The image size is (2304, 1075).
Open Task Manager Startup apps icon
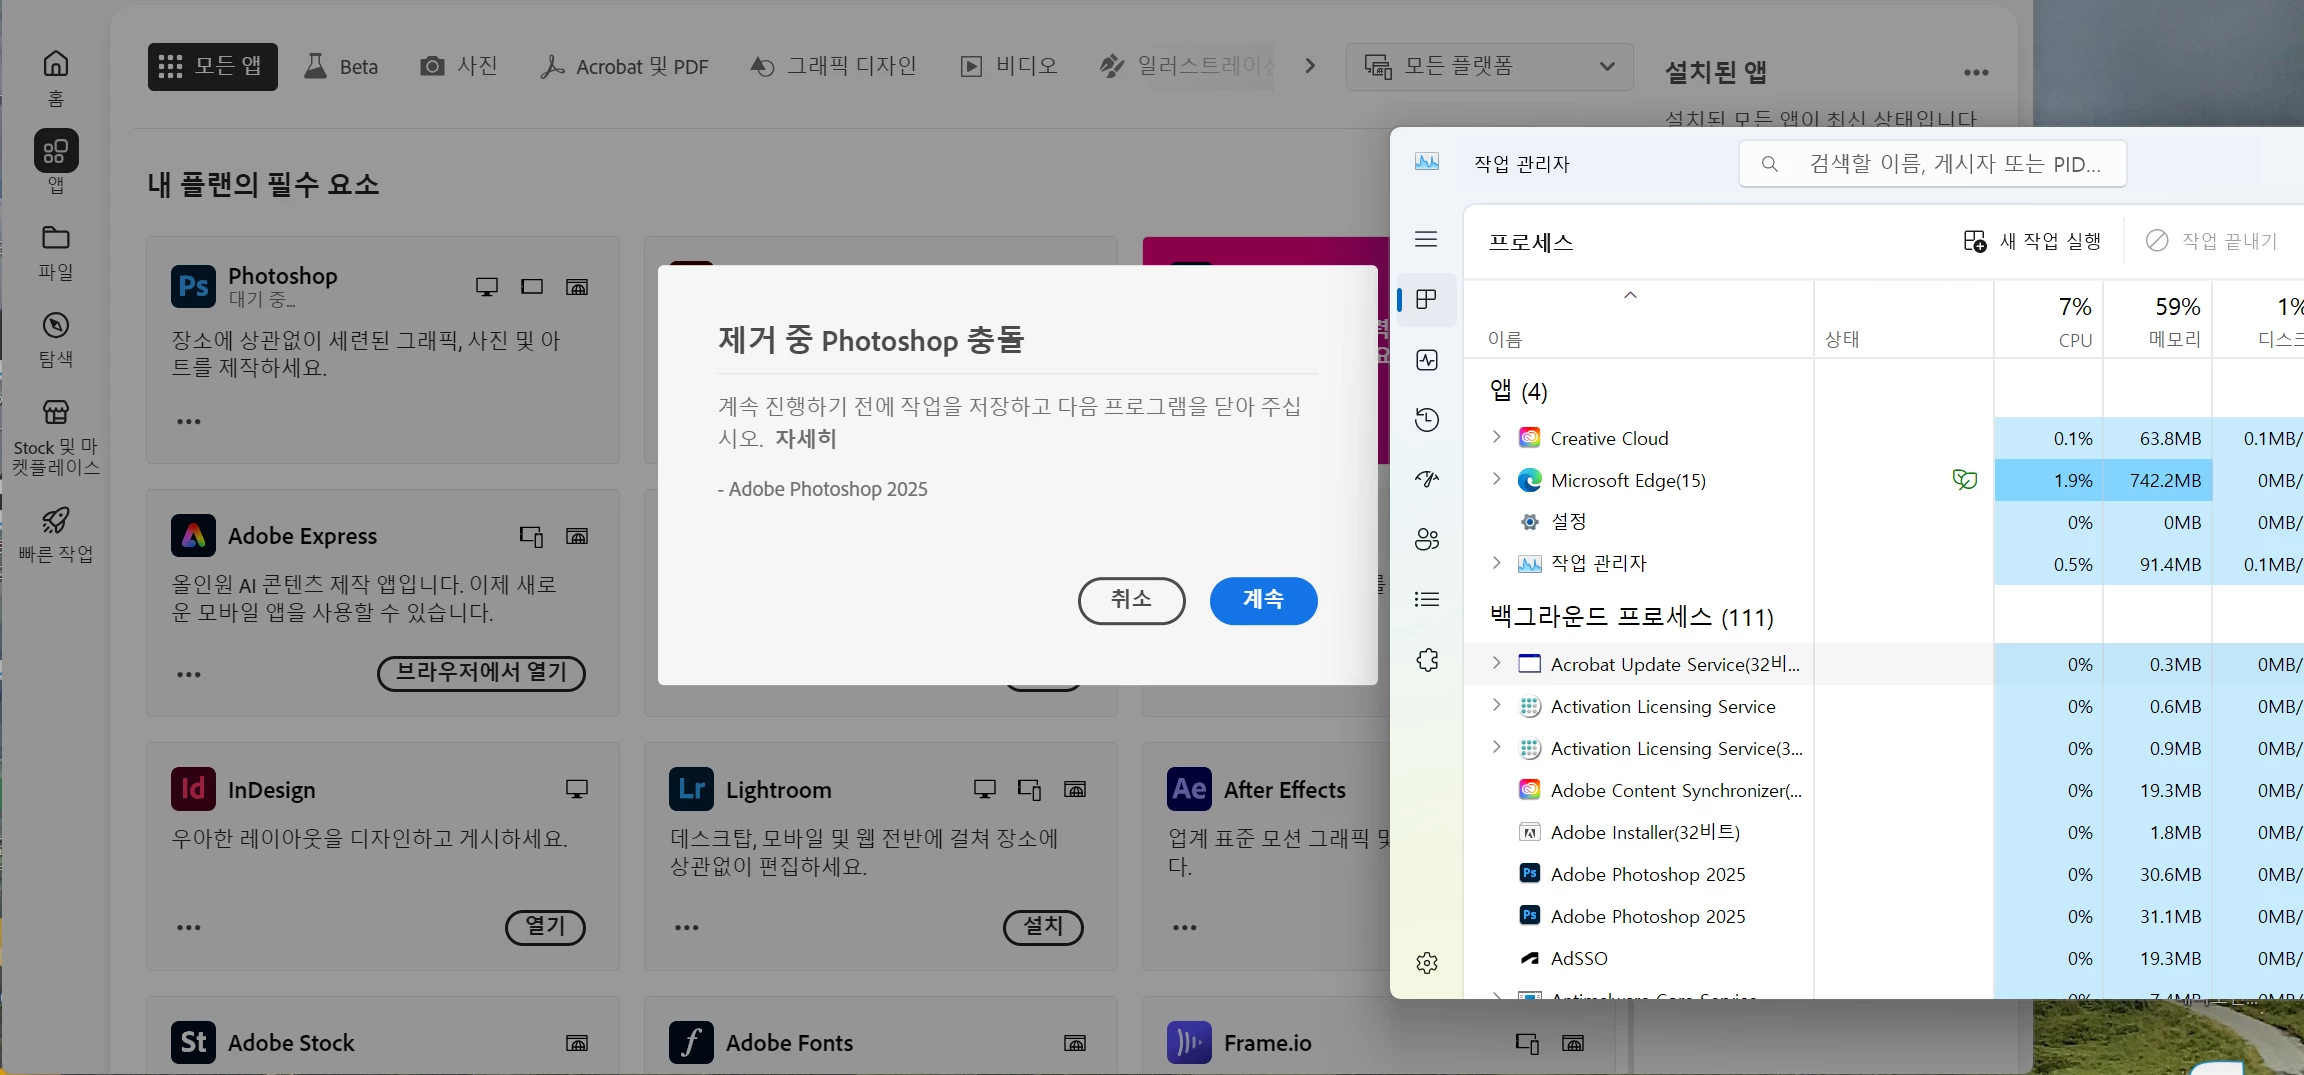coord(1427,479)
